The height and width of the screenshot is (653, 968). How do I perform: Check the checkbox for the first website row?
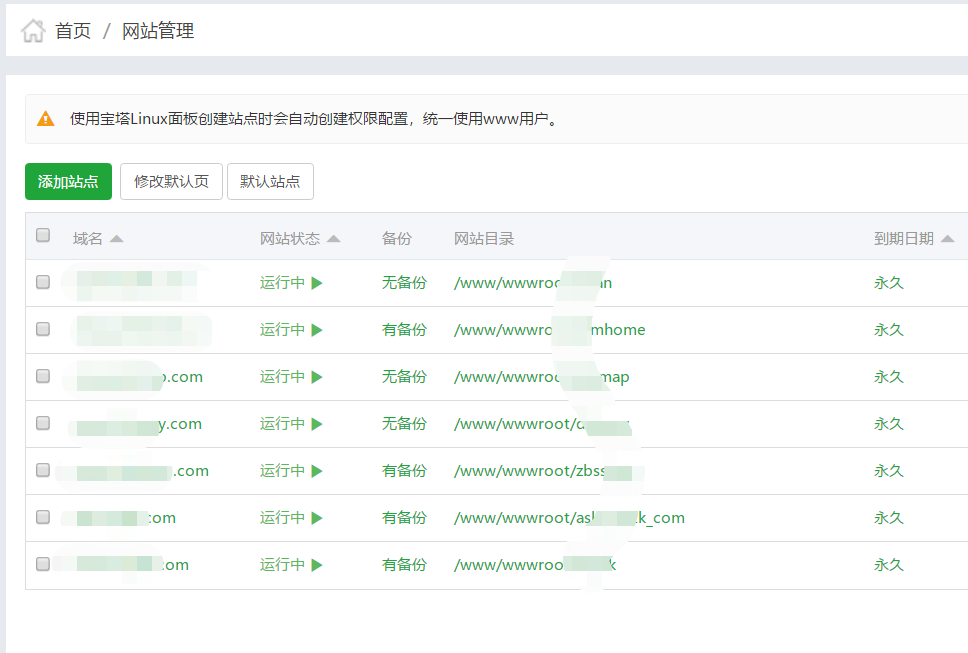pyautogui.click(x=43, y=282)
